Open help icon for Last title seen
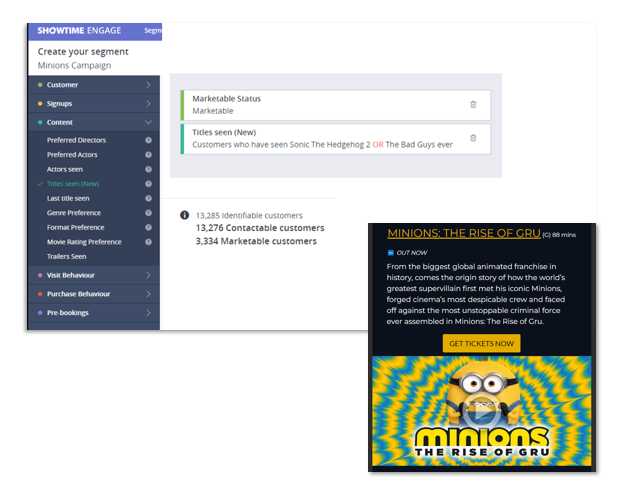The width and height of the screenshot is (631, 483). [x=148, y=198]
